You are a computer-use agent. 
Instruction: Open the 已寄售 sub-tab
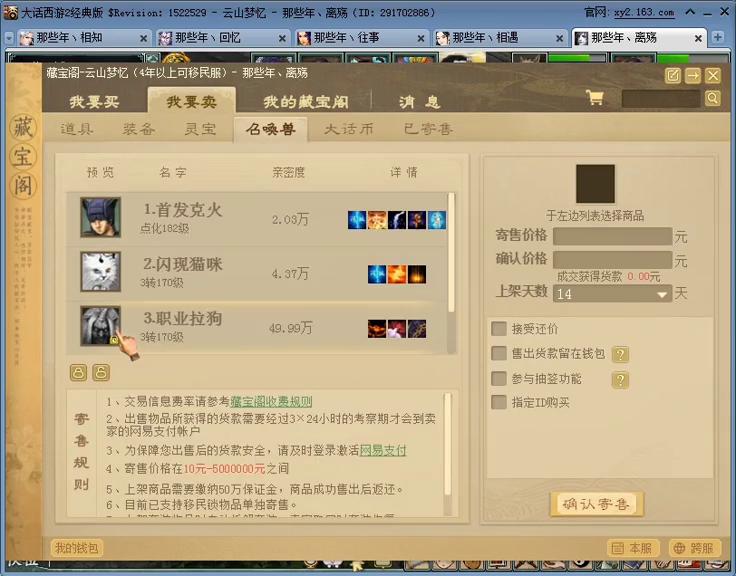(x=428, y=129)
